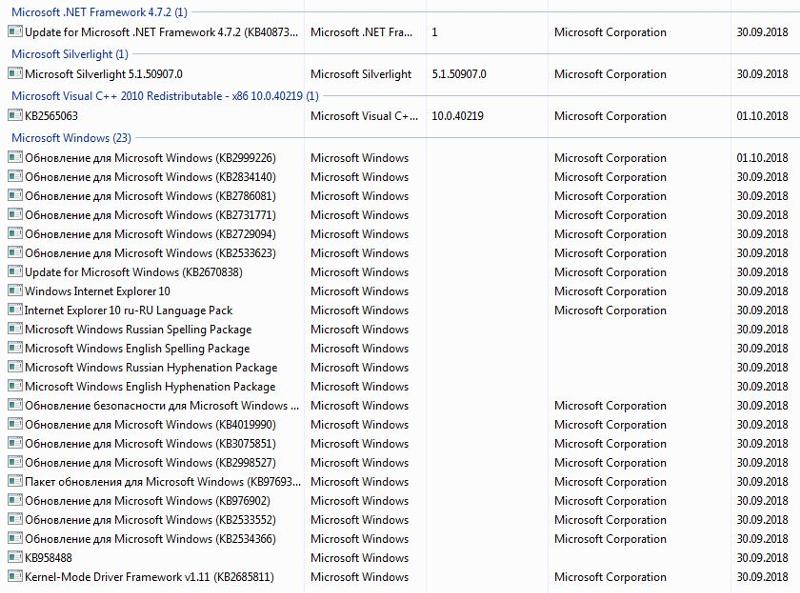The width and height of the screenshot is (800, 593).
Task: Select Обновление для Microsoft Windows (KB4019990)
Action: coord(151,425)
